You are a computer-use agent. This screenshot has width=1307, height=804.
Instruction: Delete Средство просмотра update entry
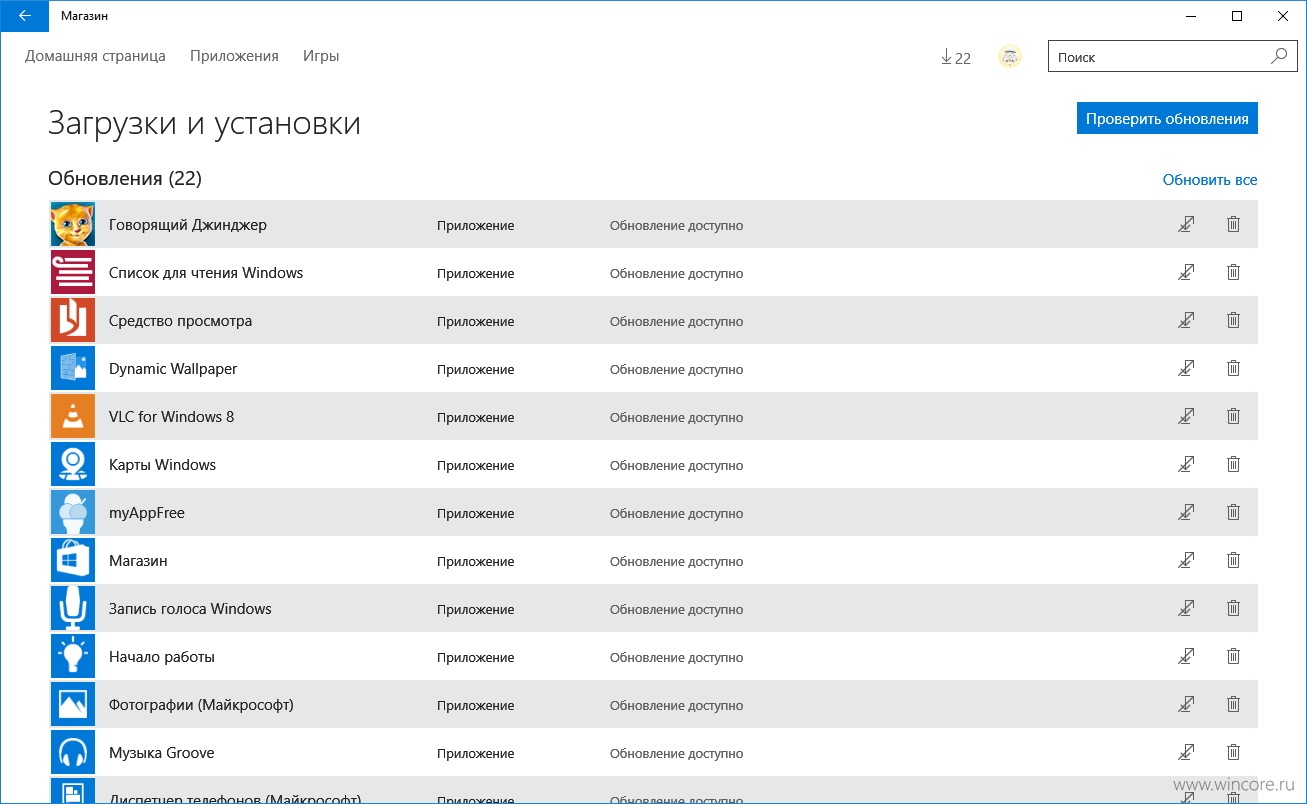(x=1233, y=321)
